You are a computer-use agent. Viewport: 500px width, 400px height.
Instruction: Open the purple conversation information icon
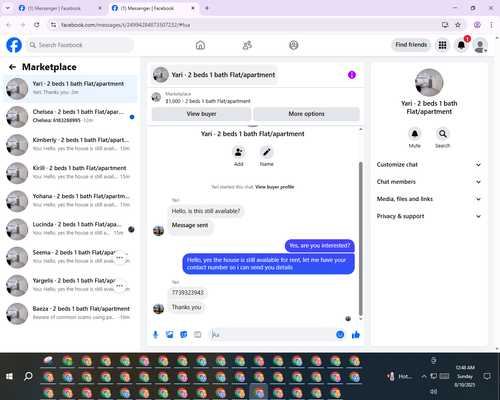click(x=352, y=75)
